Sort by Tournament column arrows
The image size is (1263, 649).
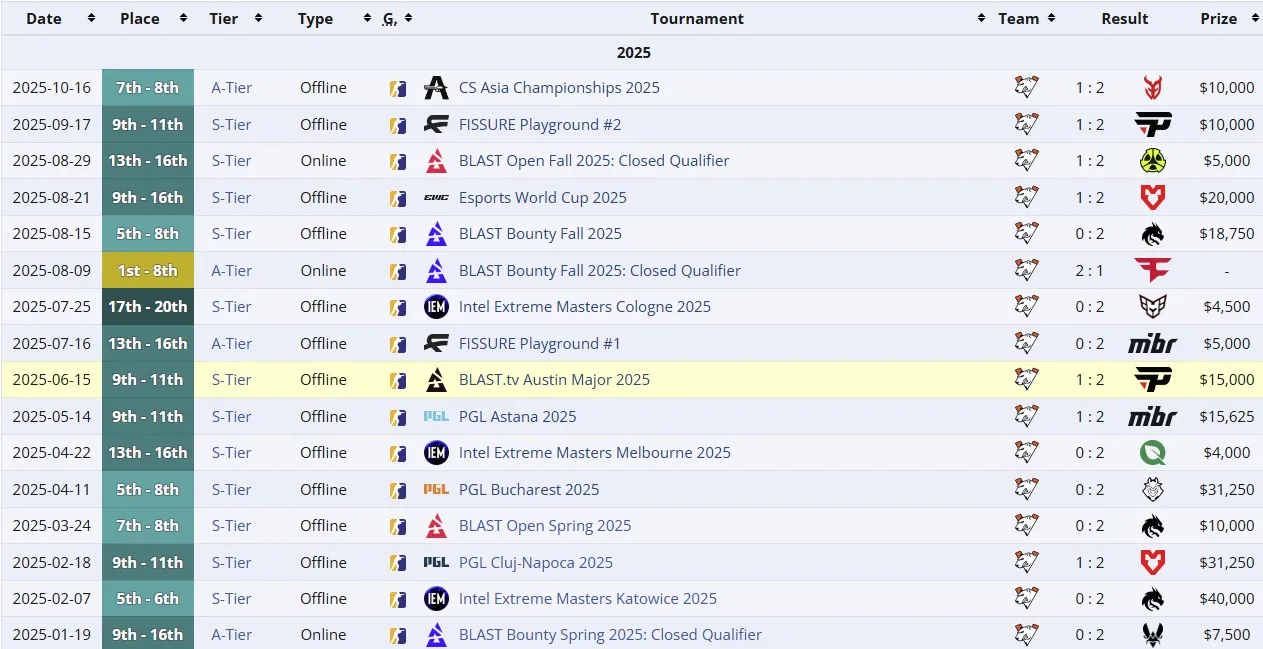pos(981,18)
